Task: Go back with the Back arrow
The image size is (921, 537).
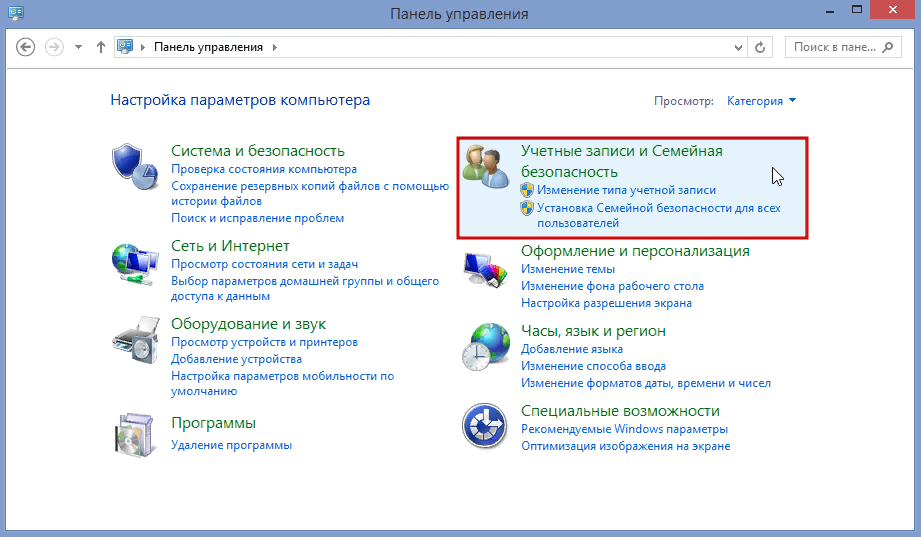Action: point(25,47)
